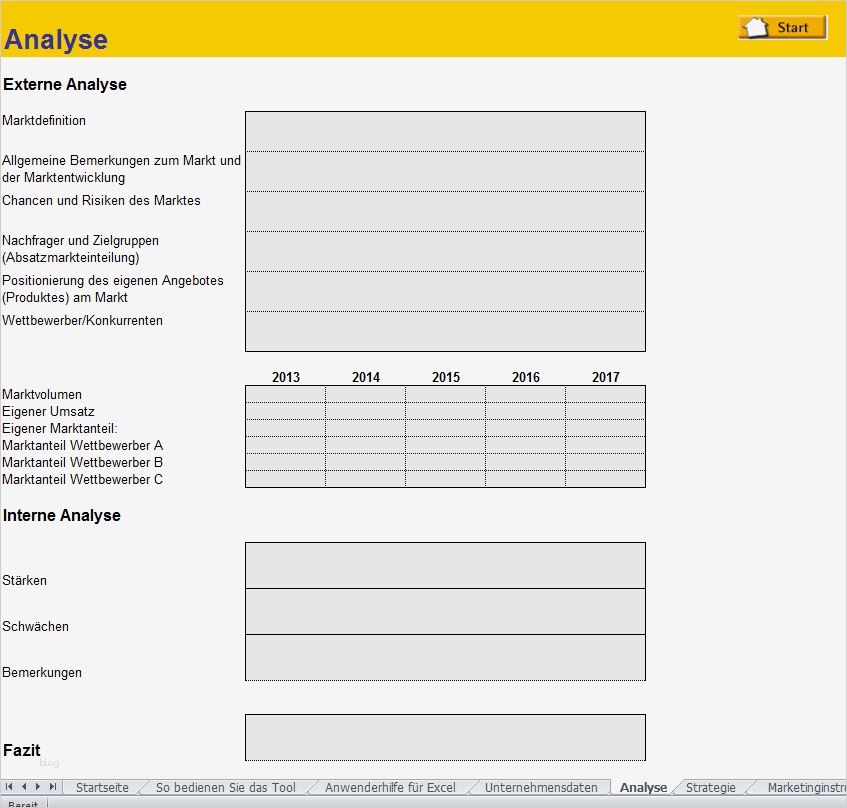Open Anwenderhilfe für Excel tab
The image size is (847, 808).
click(390, 787)
